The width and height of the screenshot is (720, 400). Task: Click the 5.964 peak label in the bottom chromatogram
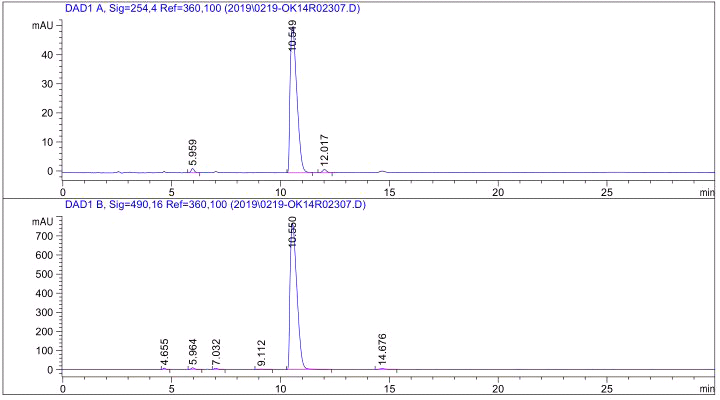(x=193, y=352)
